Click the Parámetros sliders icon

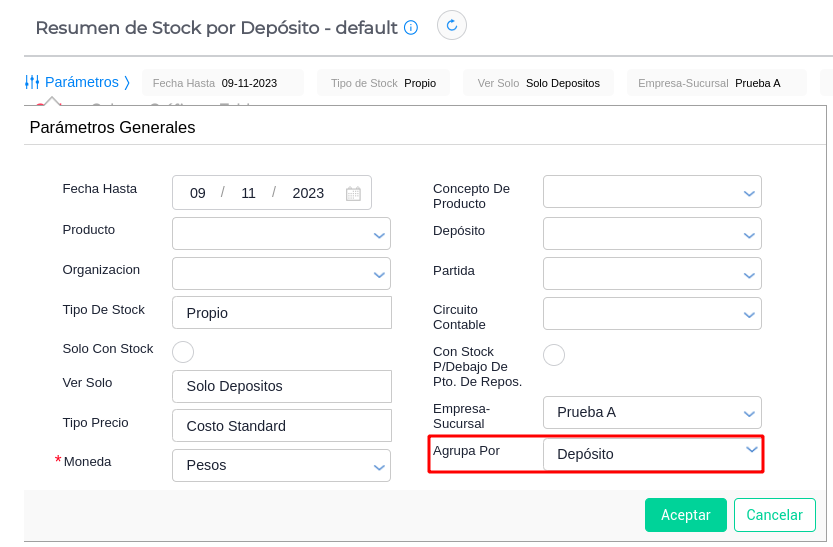[x=32, y=82]
